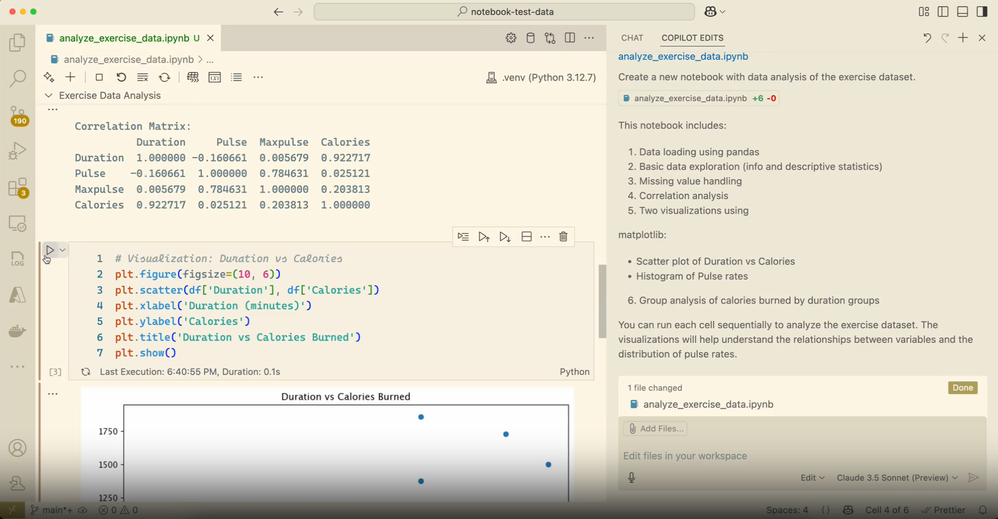Show the notebook outline icon

coord(237,77)
